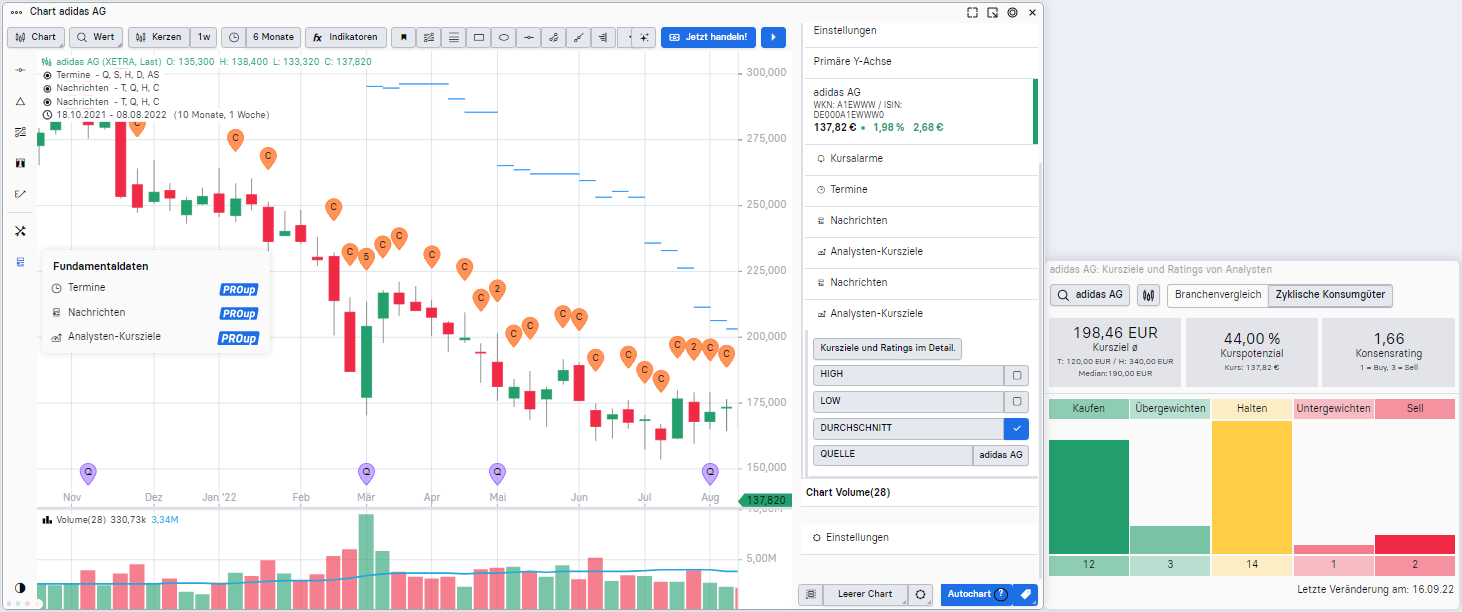Select Termine in Fundamentaldaten popup
This screenshot has height=612, width=1462.
[155, 288]
